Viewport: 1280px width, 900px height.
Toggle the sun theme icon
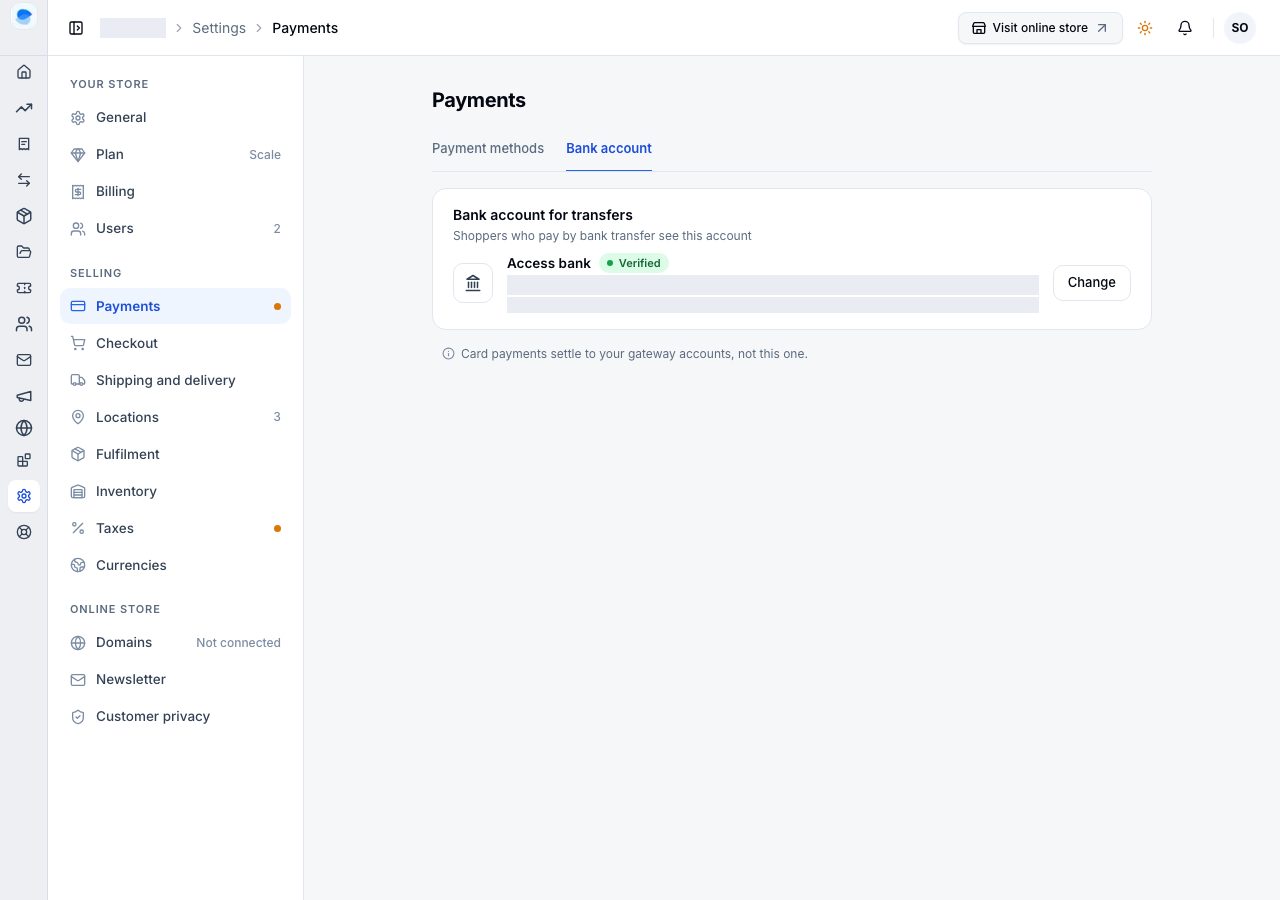1145,28
